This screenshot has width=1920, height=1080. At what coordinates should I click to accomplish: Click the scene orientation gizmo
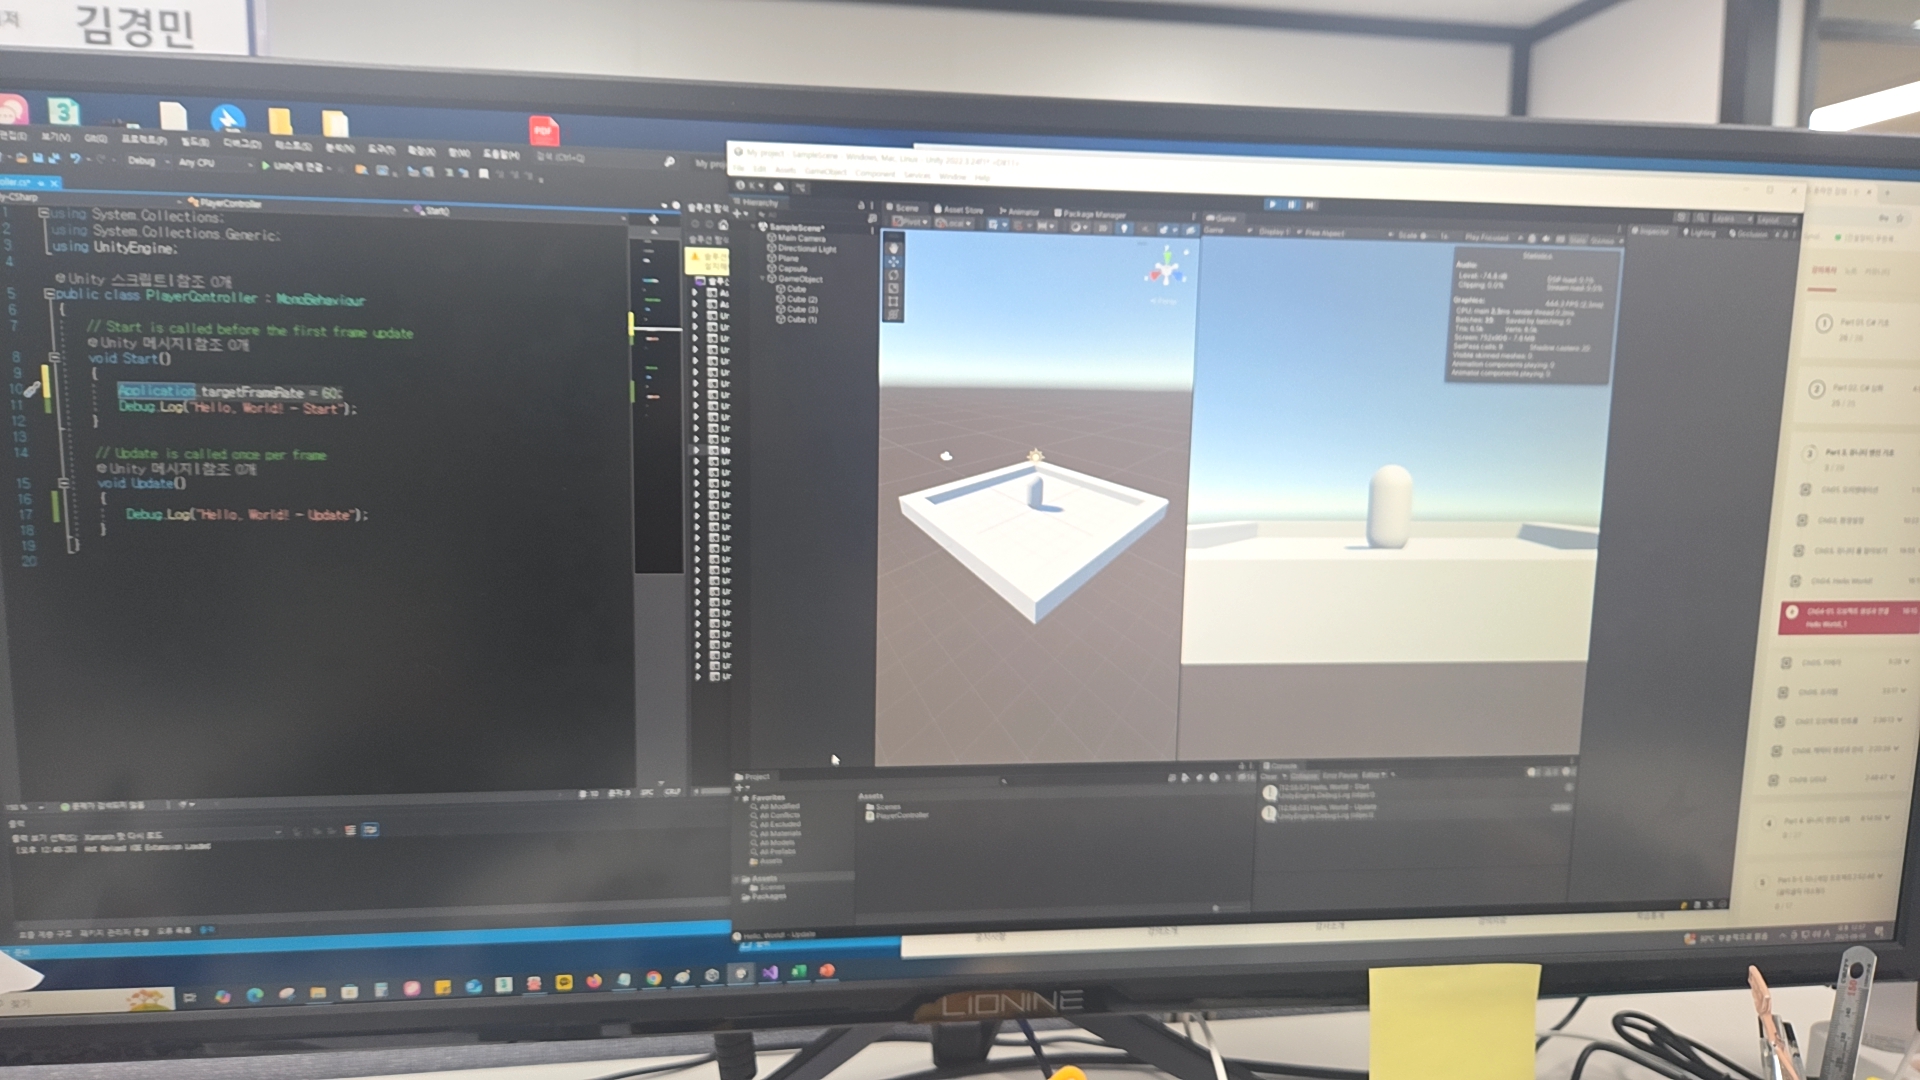tap(1166, 270)
